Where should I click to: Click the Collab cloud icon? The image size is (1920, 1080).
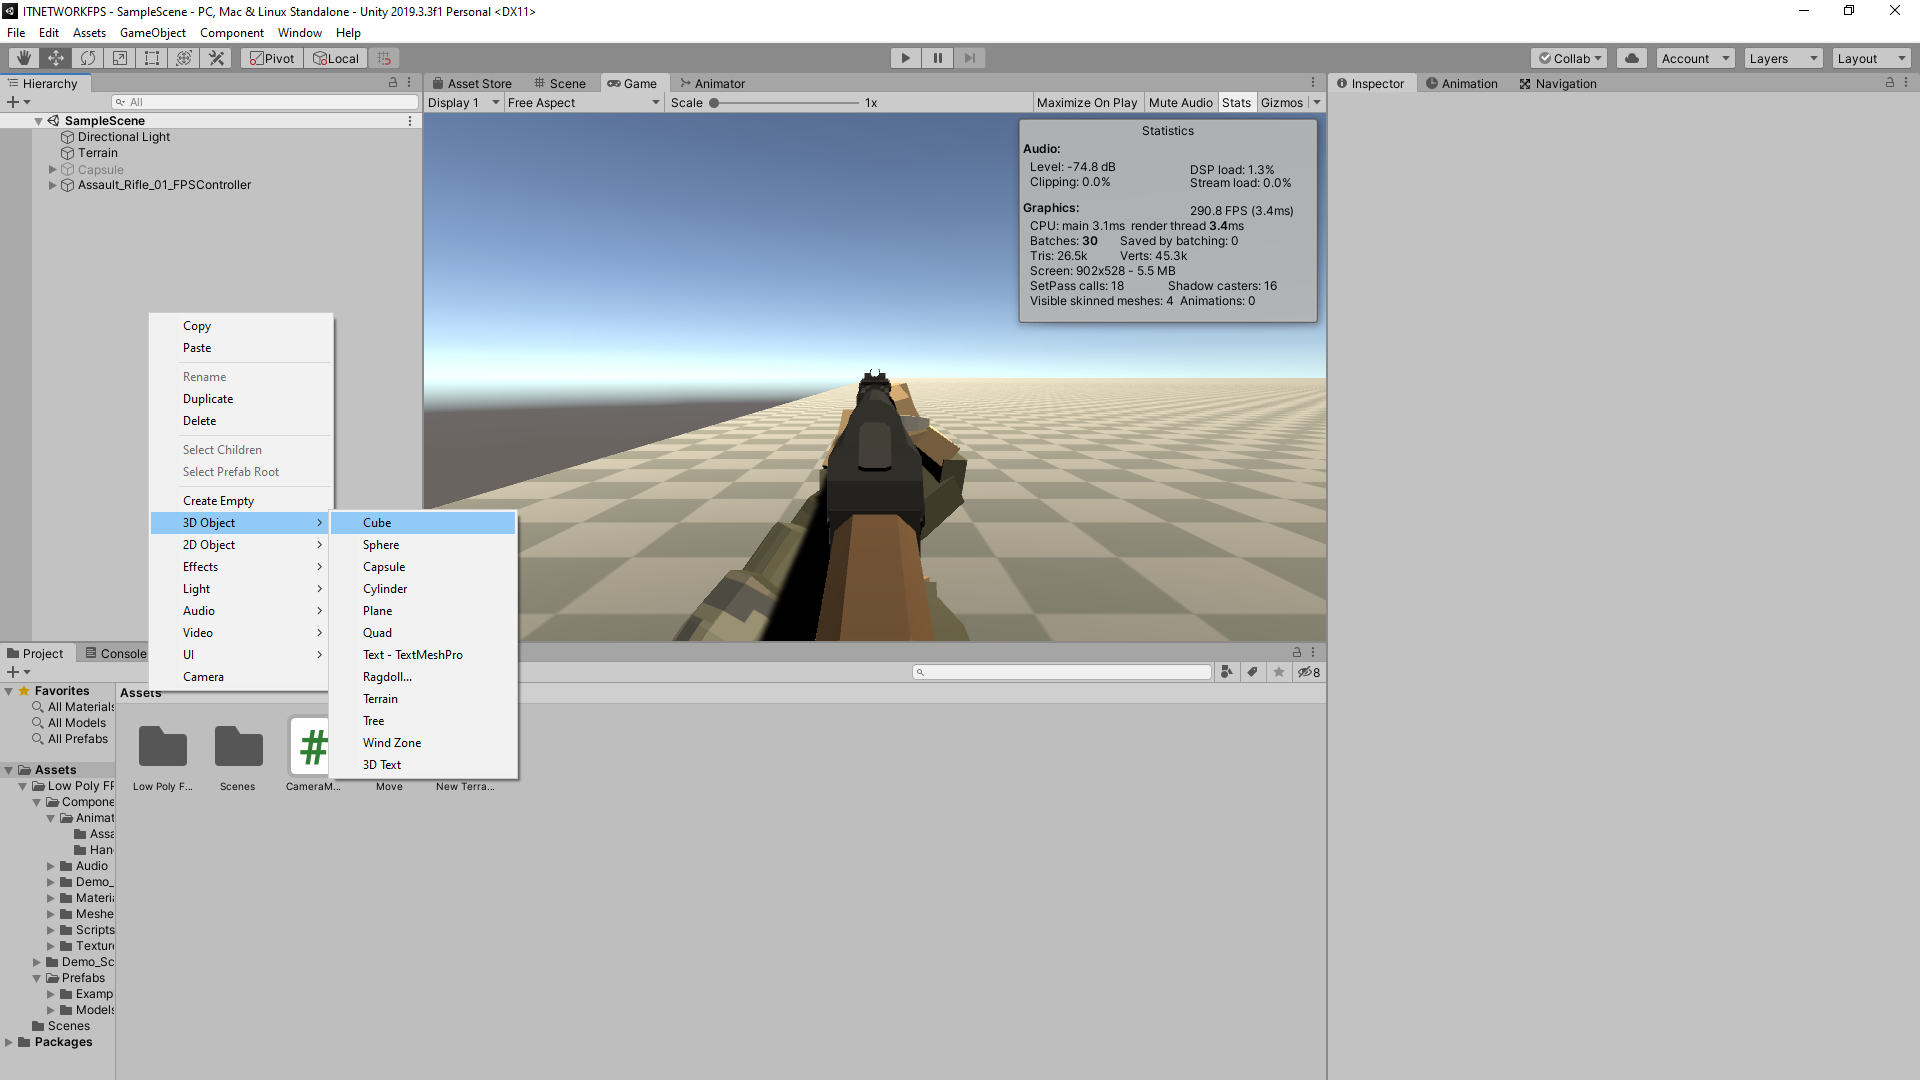coord(1631,57)
